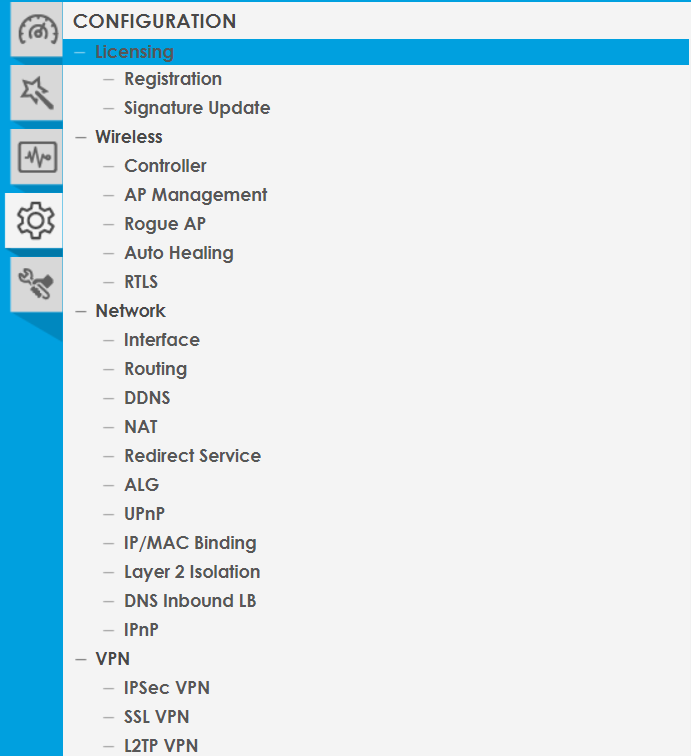Viewport: 691px width, 756px height.
Task: Open the Registration page
Action: point(173,79)
